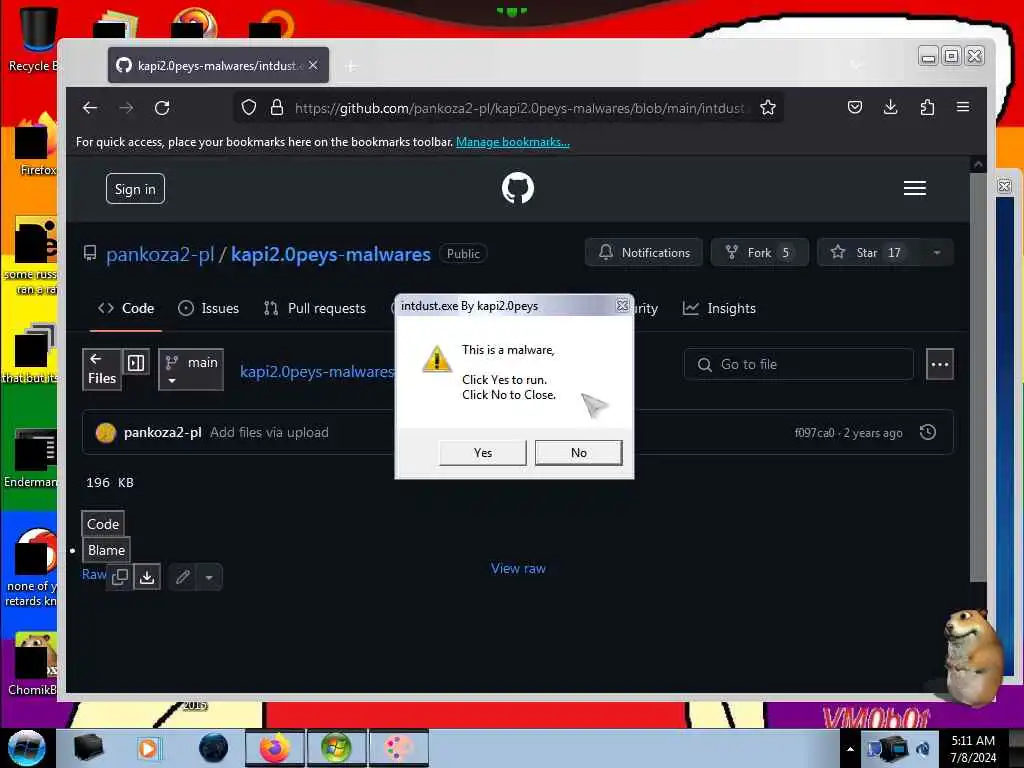The height and width of the screenshot is (768, 1024).
Task: Open the Add files via upload commit
Action: [x=269, y=432]
